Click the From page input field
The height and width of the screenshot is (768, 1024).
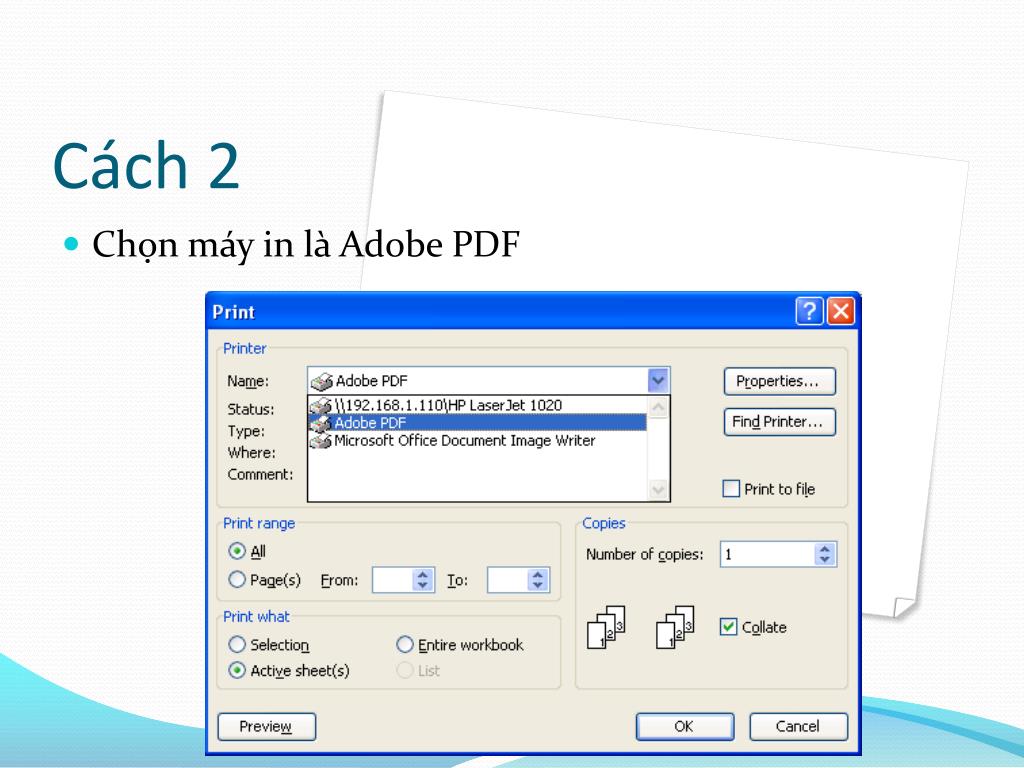pyautogui.click(x=392, y=580)
